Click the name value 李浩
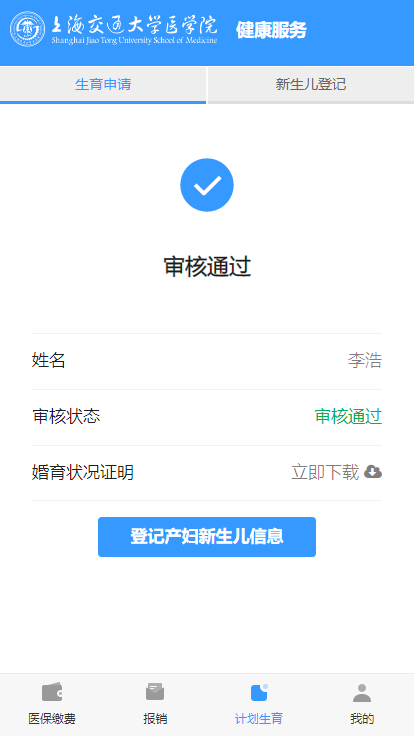Screen dimensions: 414x736 tap(365, 360)
